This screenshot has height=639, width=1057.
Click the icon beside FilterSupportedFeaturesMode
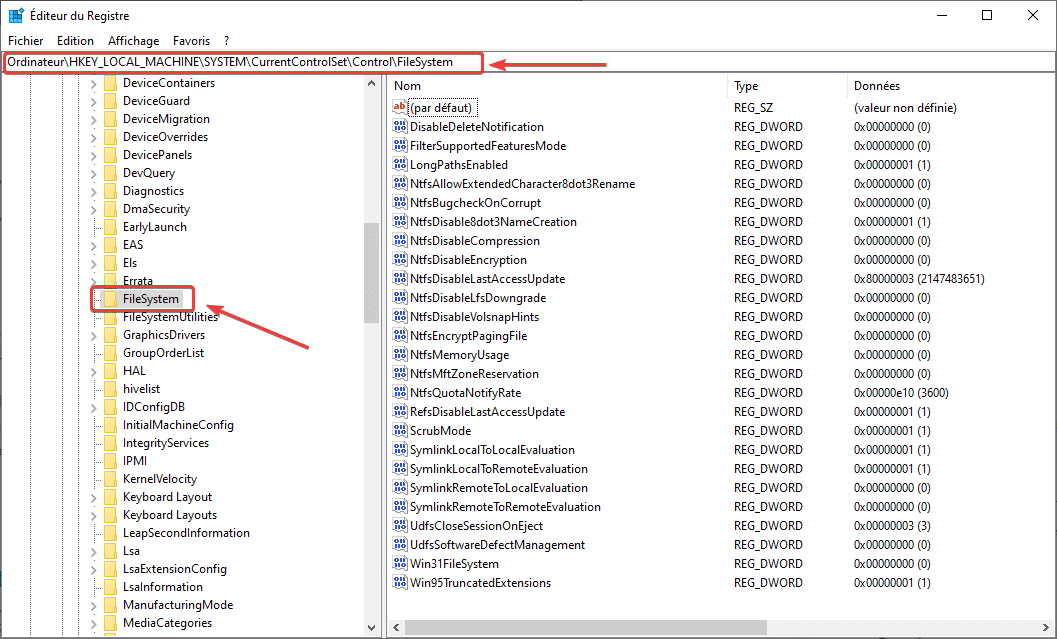400,146
